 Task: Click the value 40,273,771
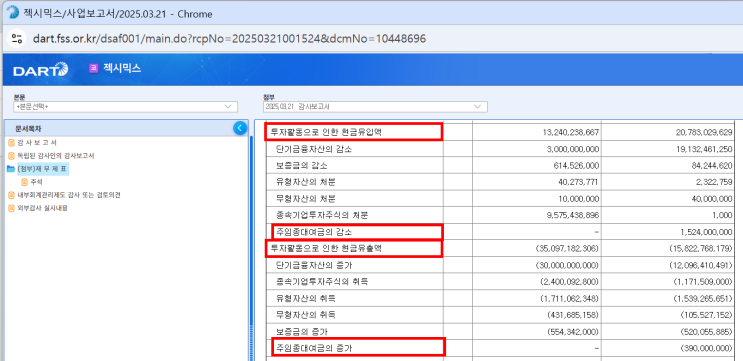580,182
